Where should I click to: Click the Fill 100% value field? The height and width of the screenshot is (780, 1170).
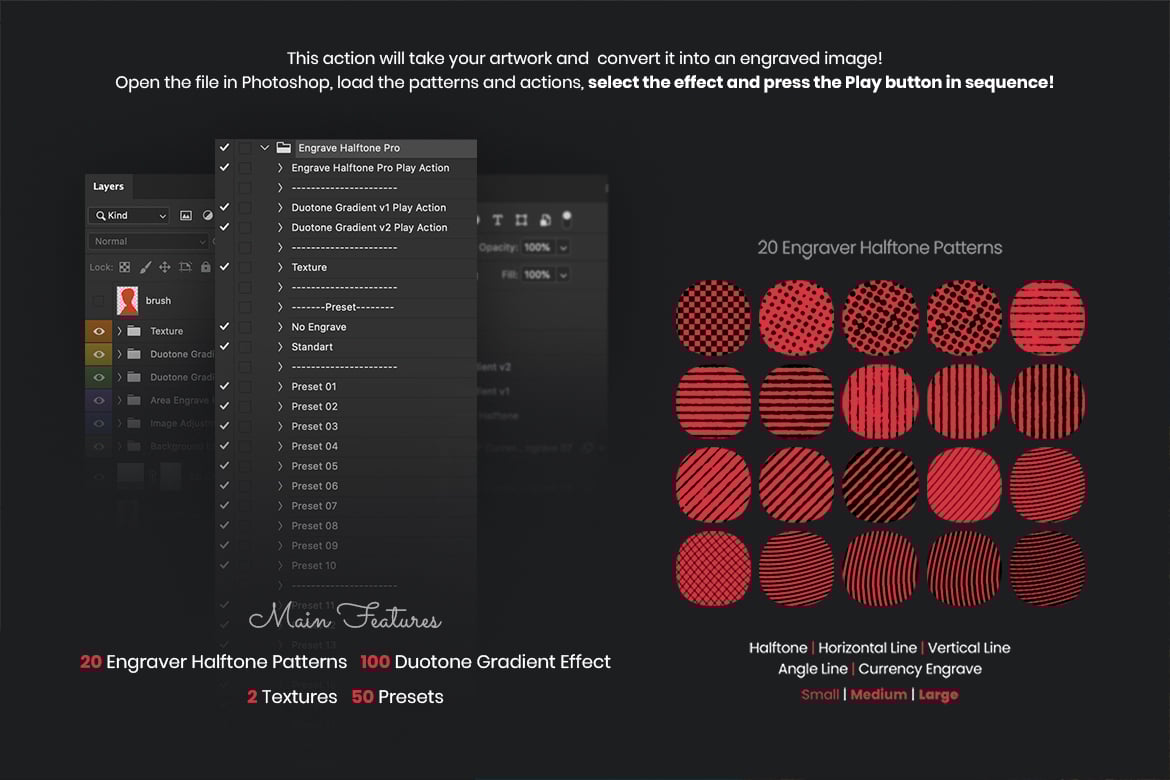(537, 275)
